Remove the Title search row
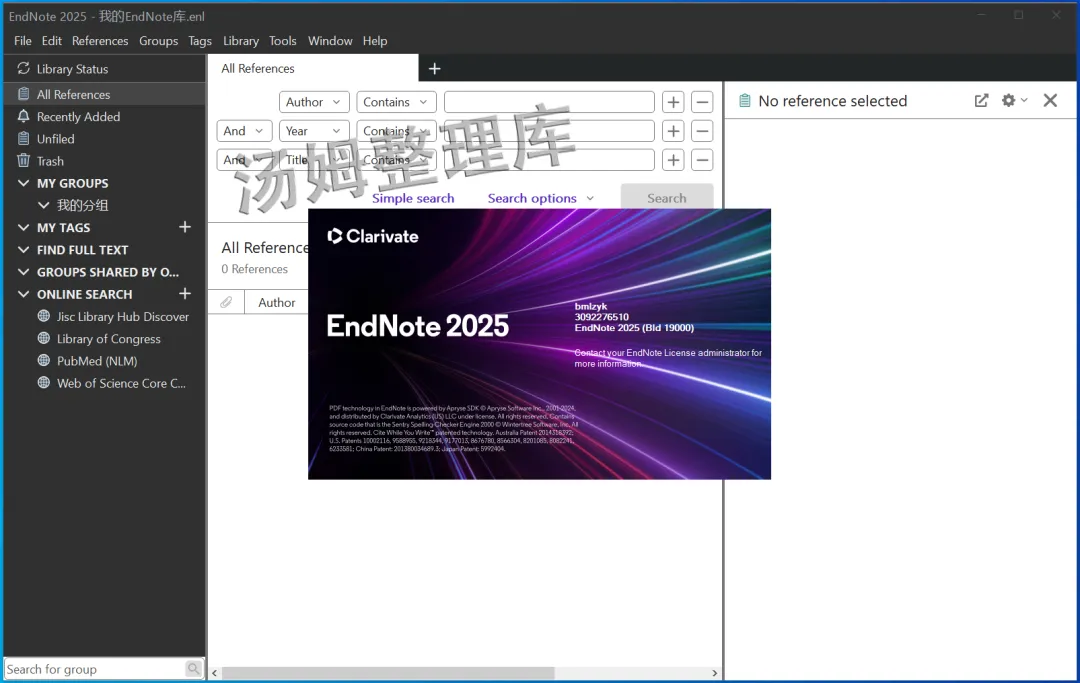Image resolution: width=1080 pixels, height=683 pixels. tap(702, 160)
